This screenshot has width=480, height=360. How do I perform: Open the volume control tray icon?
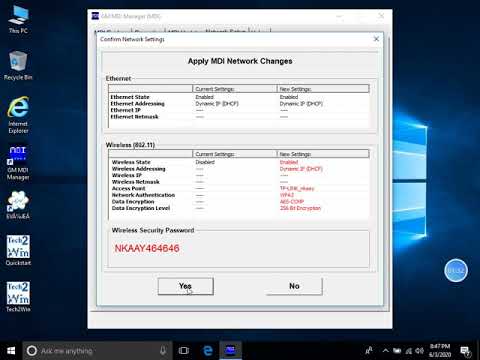point(420,351)
